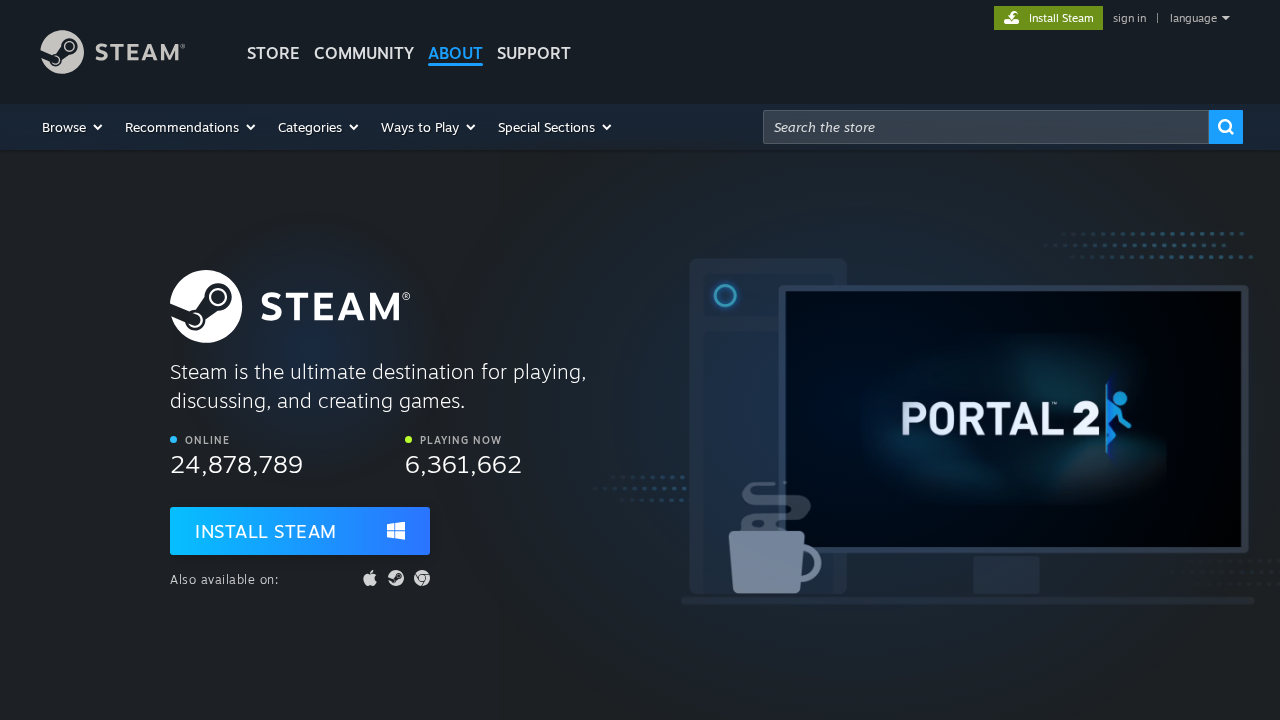Click the large white Steam logo
This screenshot has height=720, width=1280.
coord(290,306)
